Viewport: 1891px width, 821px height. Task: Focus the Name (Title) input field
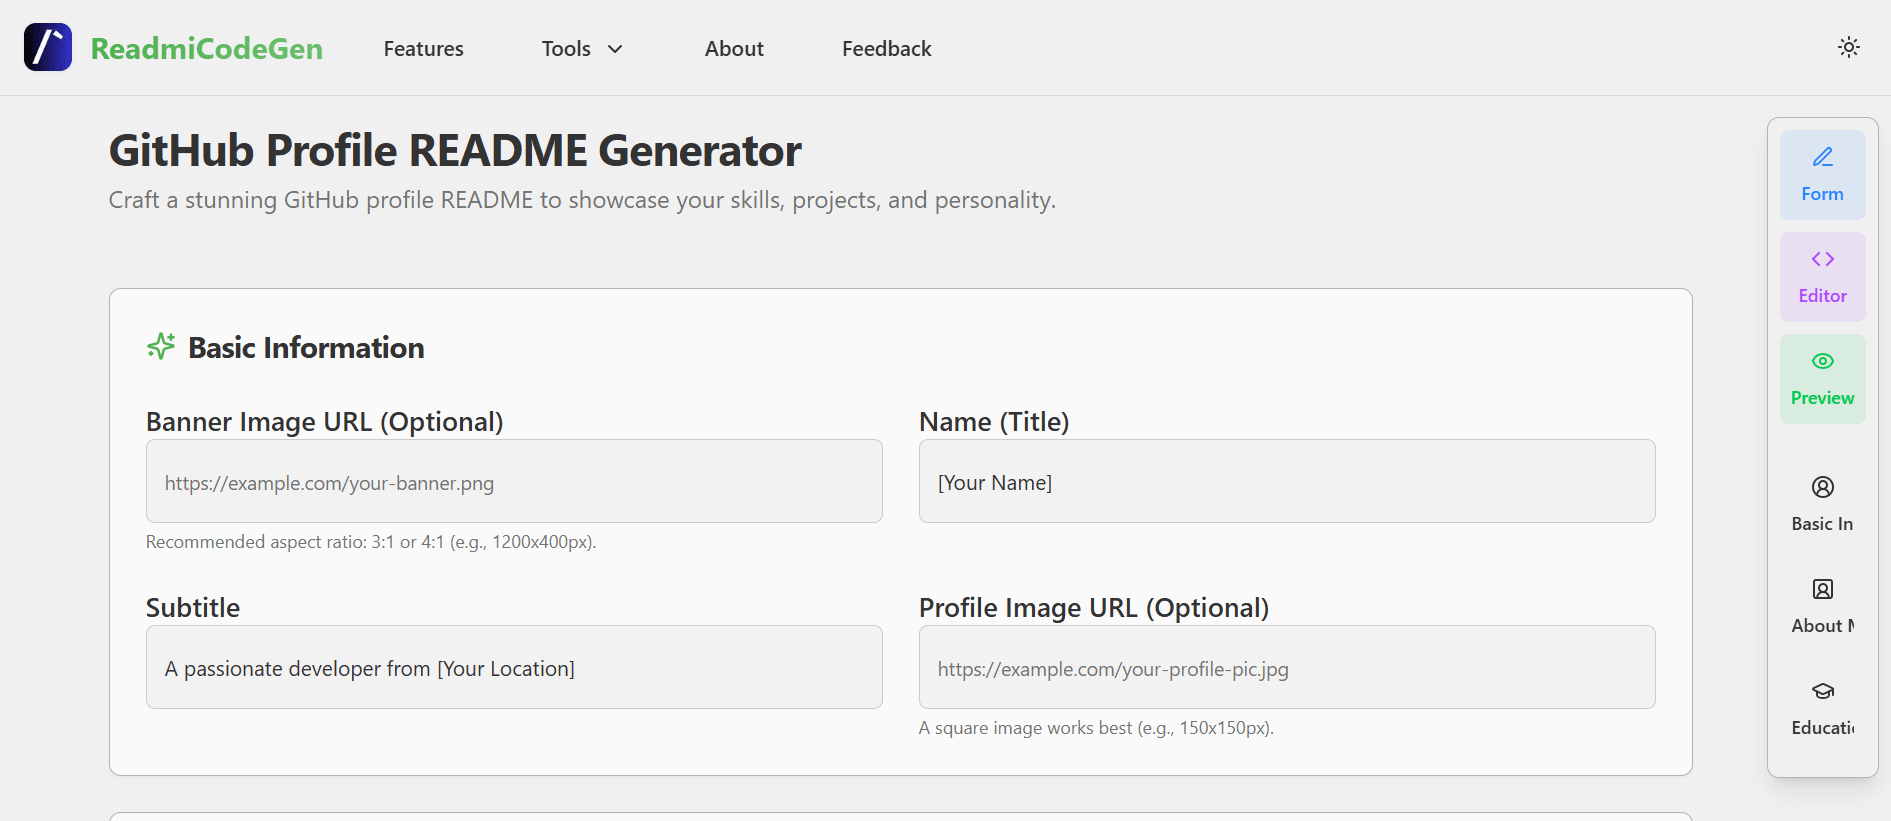[x=1287, y=481]
